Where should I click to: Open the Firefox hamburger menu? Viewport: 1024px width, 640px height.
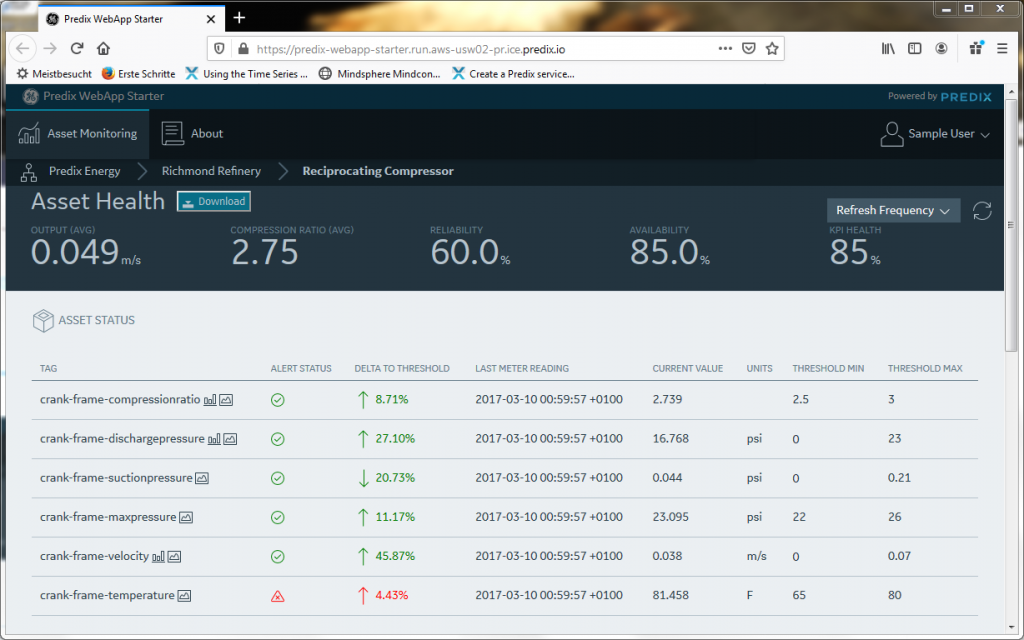tap(1002, 48)
